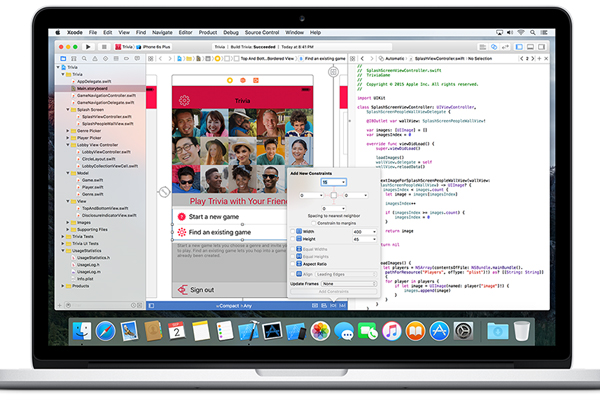The width and height of the screenshot is (600, 400).
Task: Click the Align constraints icon in canvas bar
Action: [324, 305]
